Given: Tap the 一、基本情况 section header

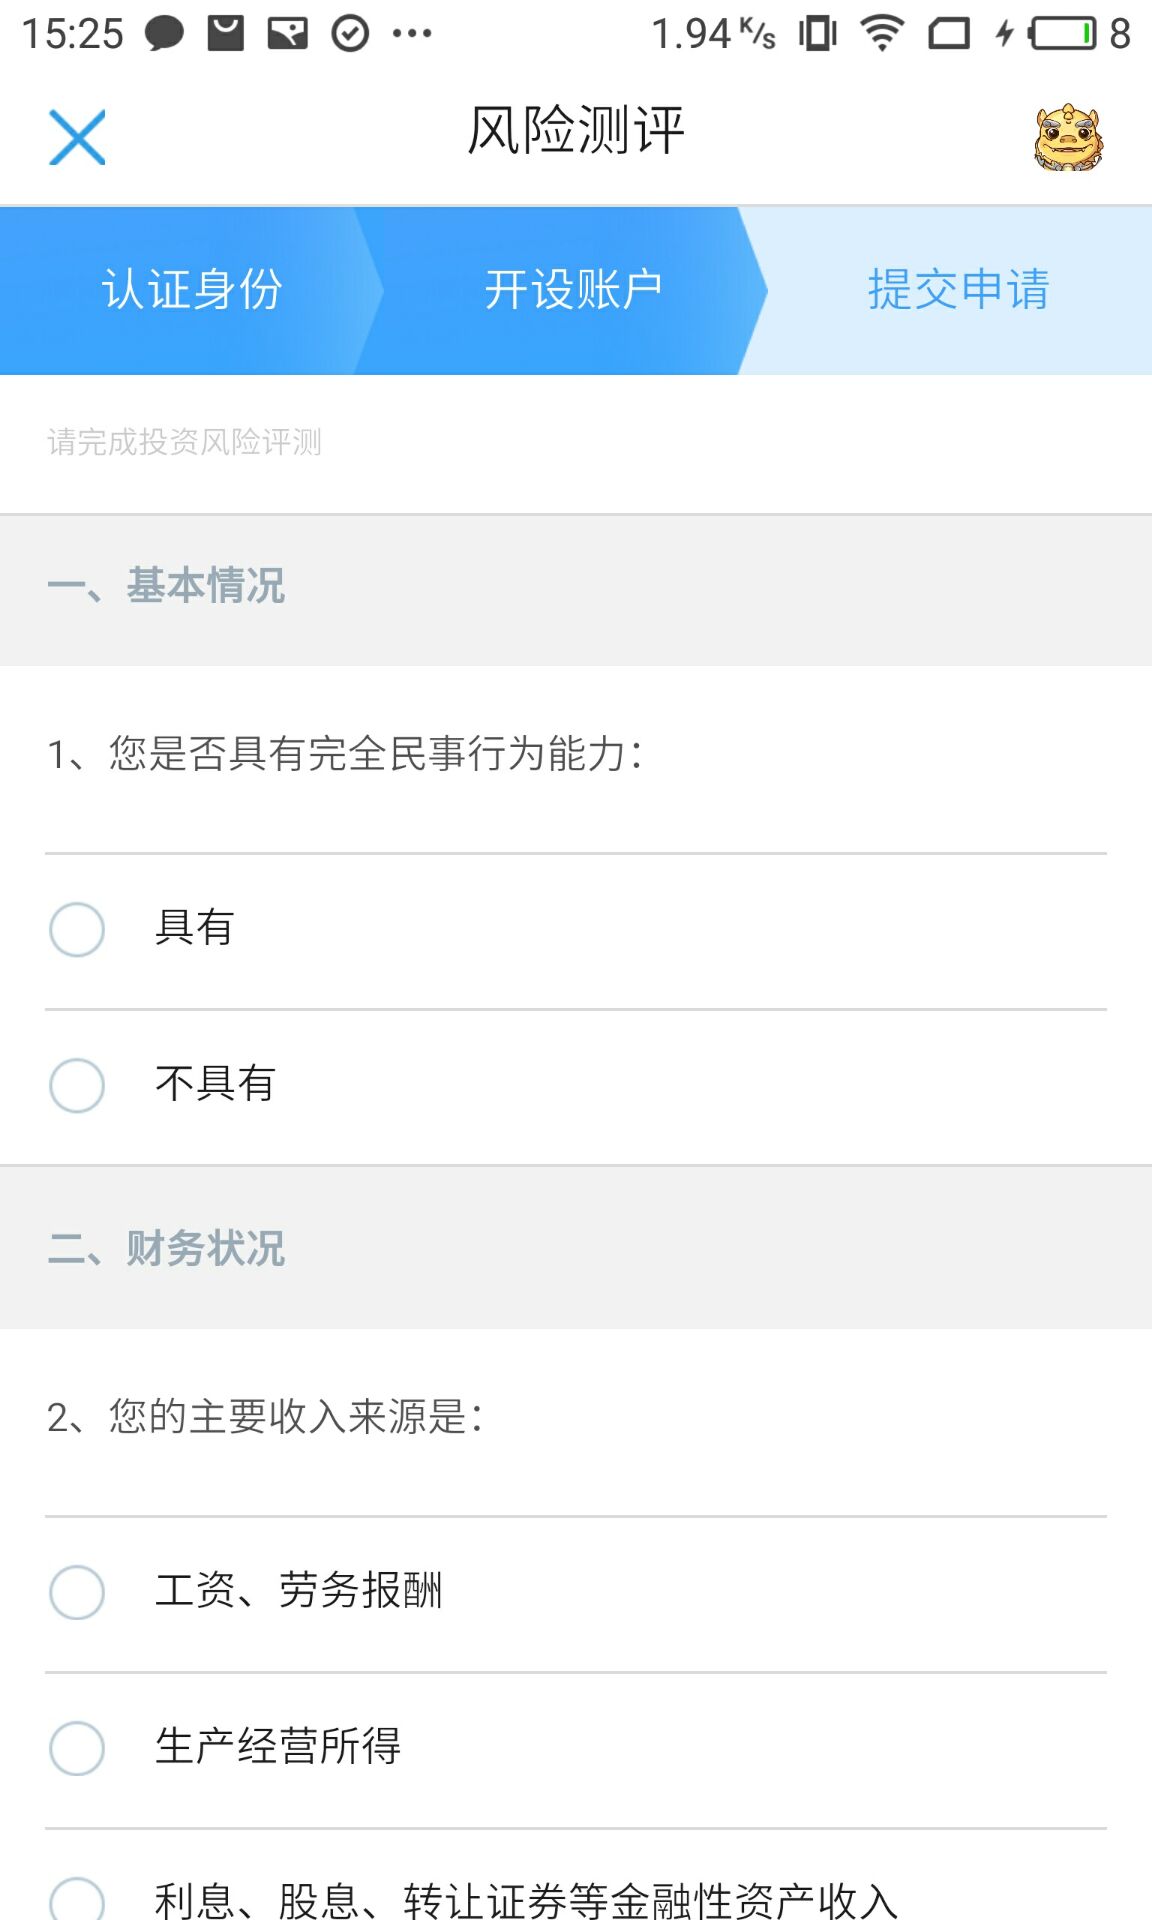Looking at the screenshot, I should click(x=166, y=586).
